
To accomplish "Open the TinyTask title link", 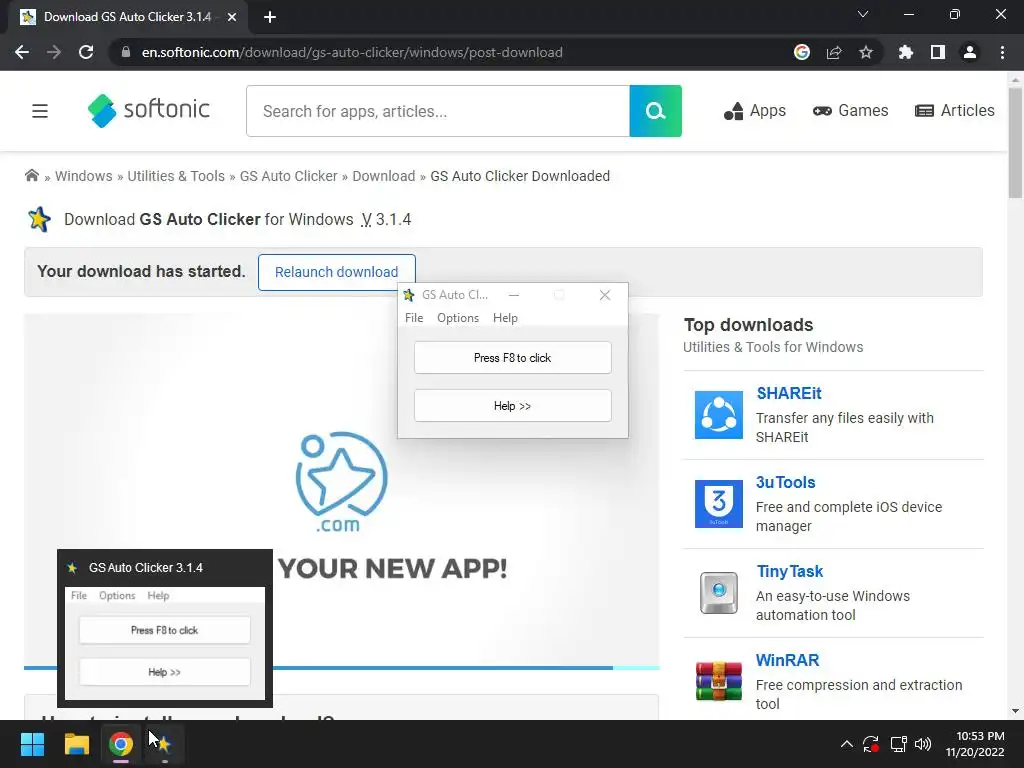I will pos(790,571).
